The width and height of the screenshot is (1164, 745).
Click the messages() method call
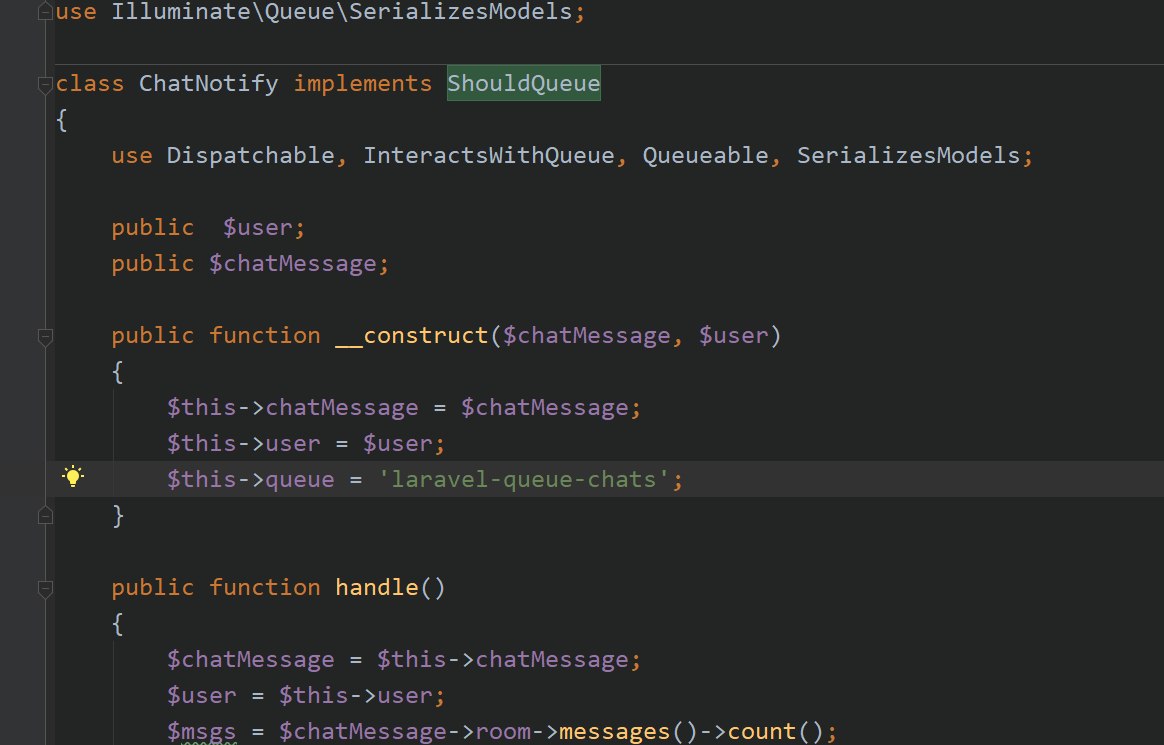627,732
